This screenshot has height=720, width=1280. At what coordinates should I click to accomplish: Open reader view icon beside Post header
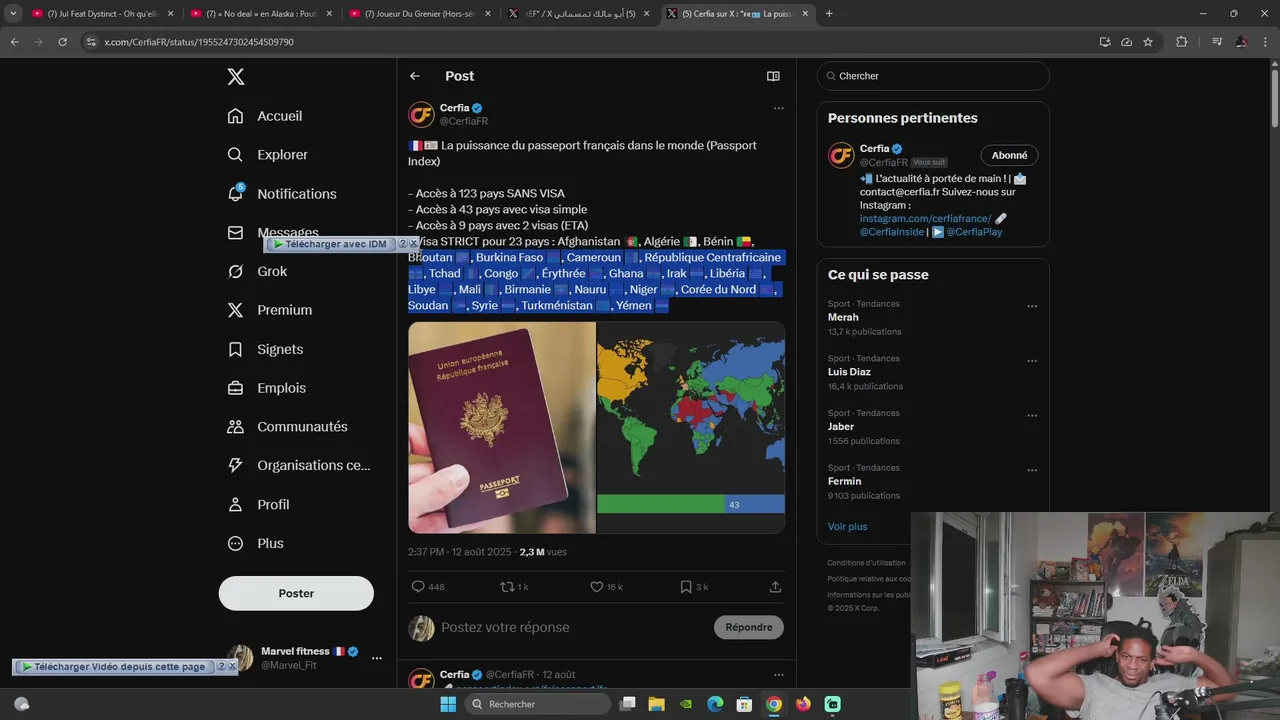(773, 76)
